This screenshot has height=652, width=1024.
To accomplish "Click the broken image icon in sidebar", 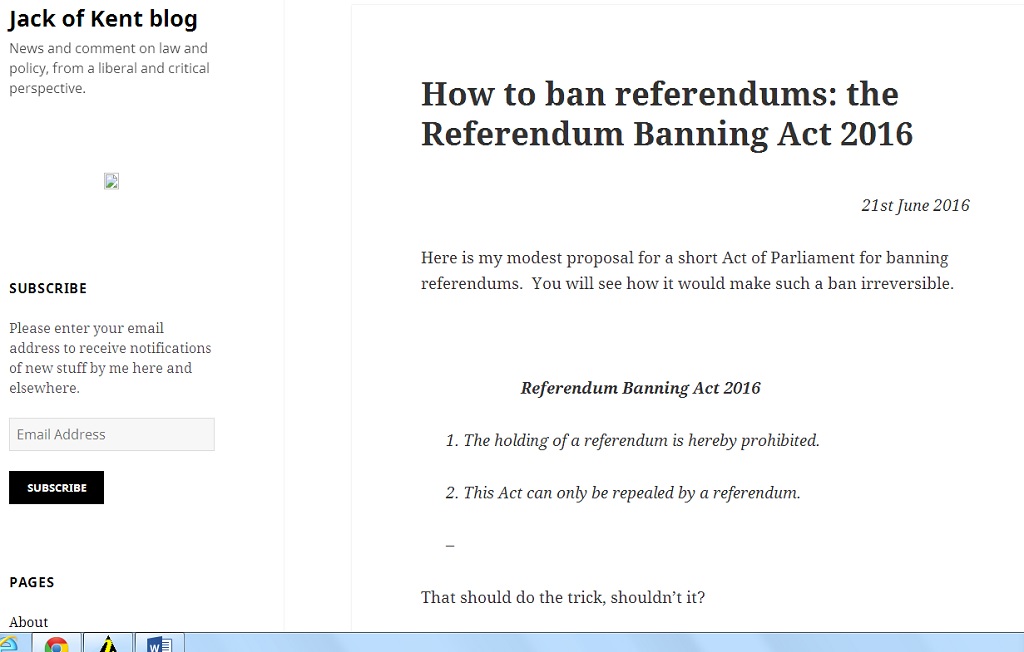I will 112,181.
